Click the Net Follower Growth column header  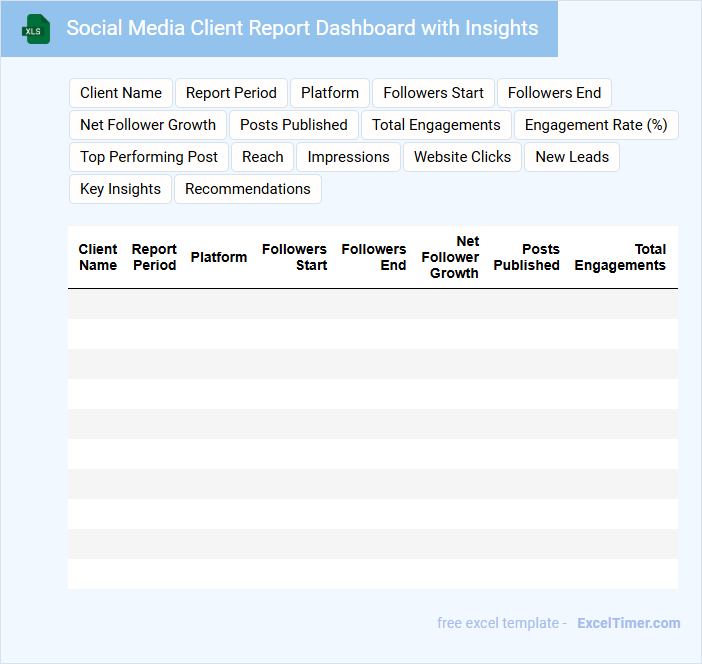pyautogui.click(x=451, y=257)
